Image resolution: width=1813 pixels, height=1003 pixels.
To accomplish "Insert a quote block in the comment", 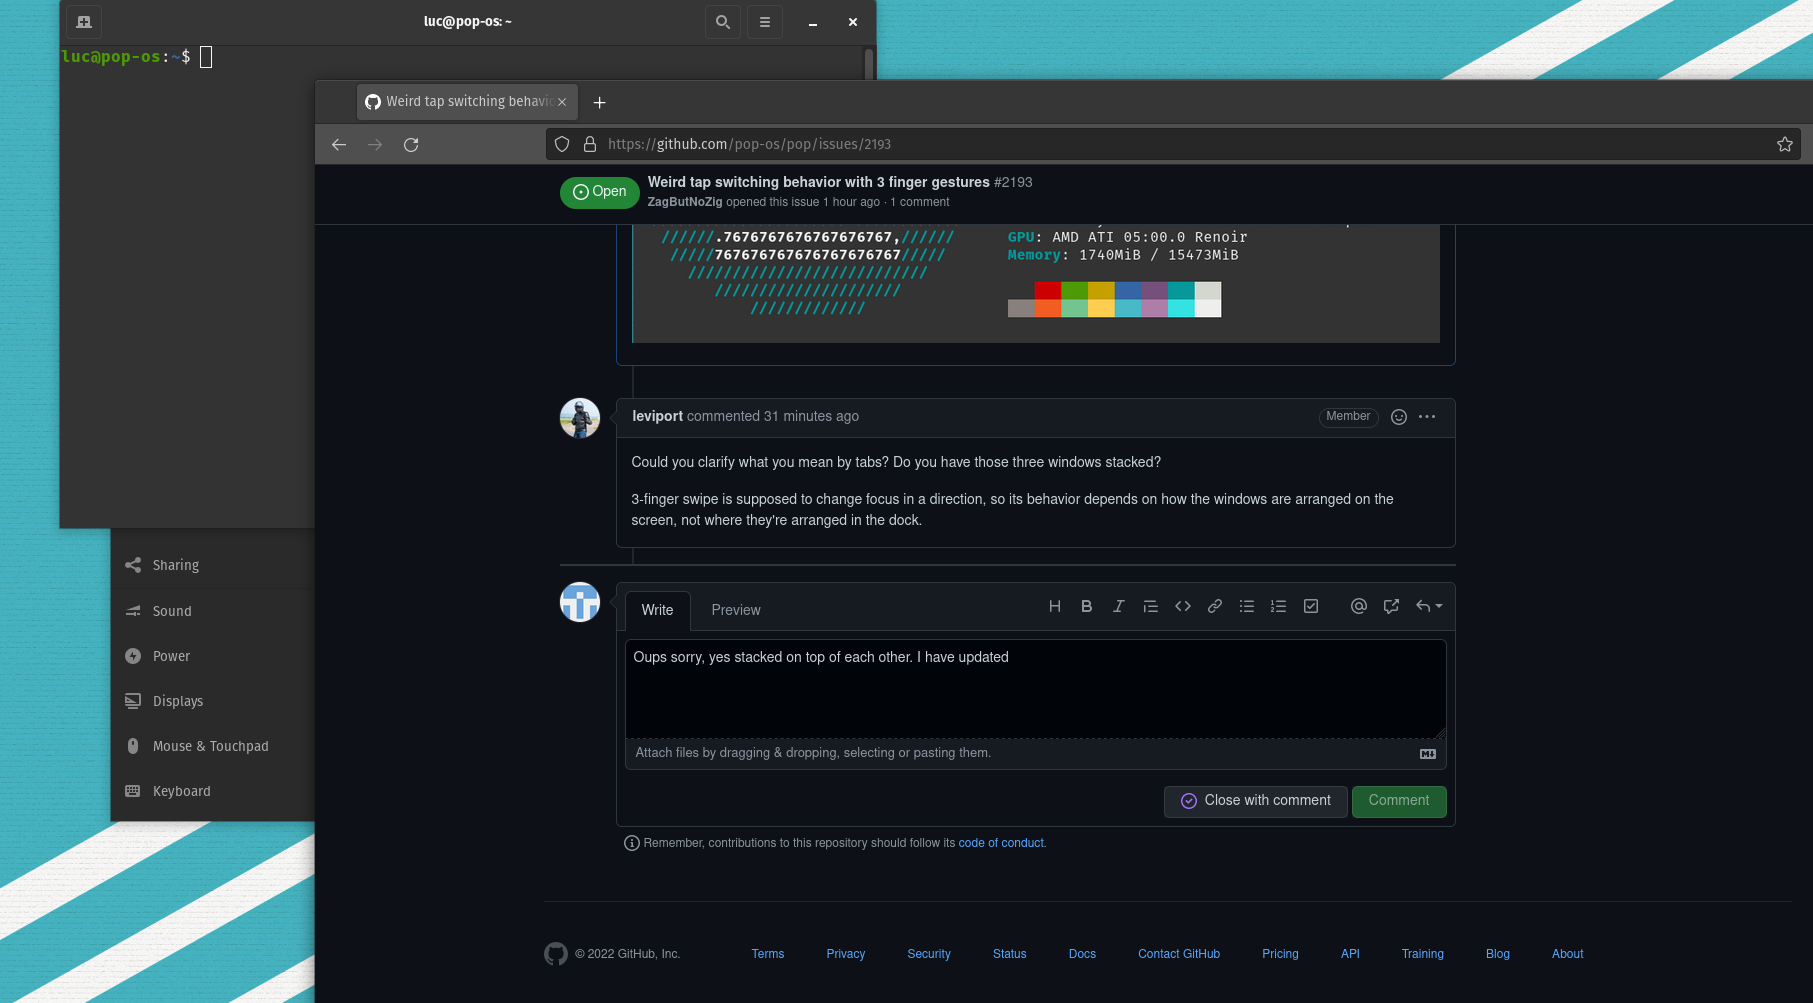I will [1150, 606].
